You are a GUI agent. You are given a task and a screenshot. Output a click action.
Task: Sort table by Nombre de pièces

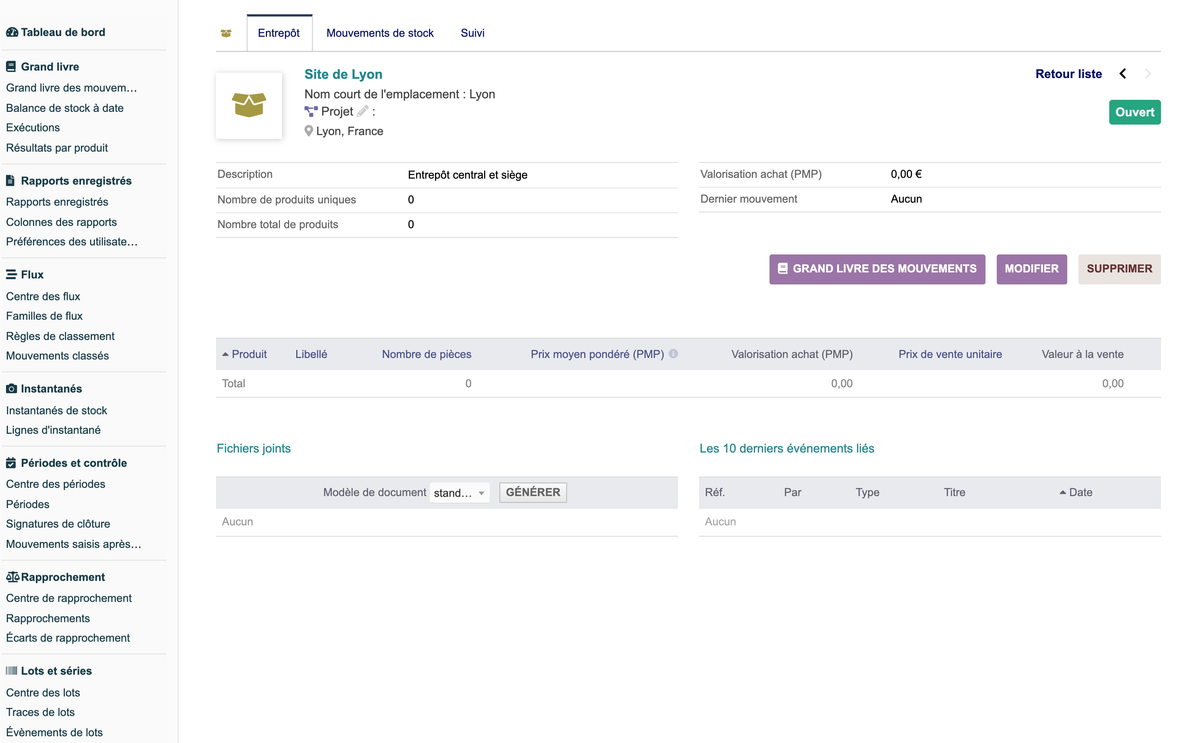pos(427,354)
